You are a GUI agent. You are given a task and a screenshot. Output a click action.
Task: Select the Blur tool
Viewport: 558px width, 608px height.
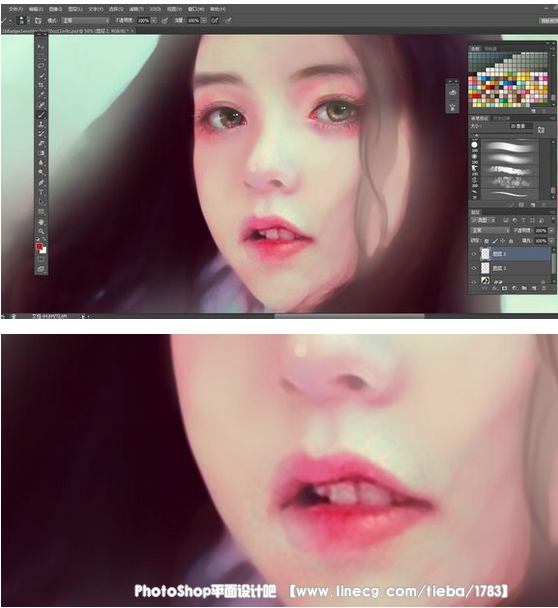(41, 162)
